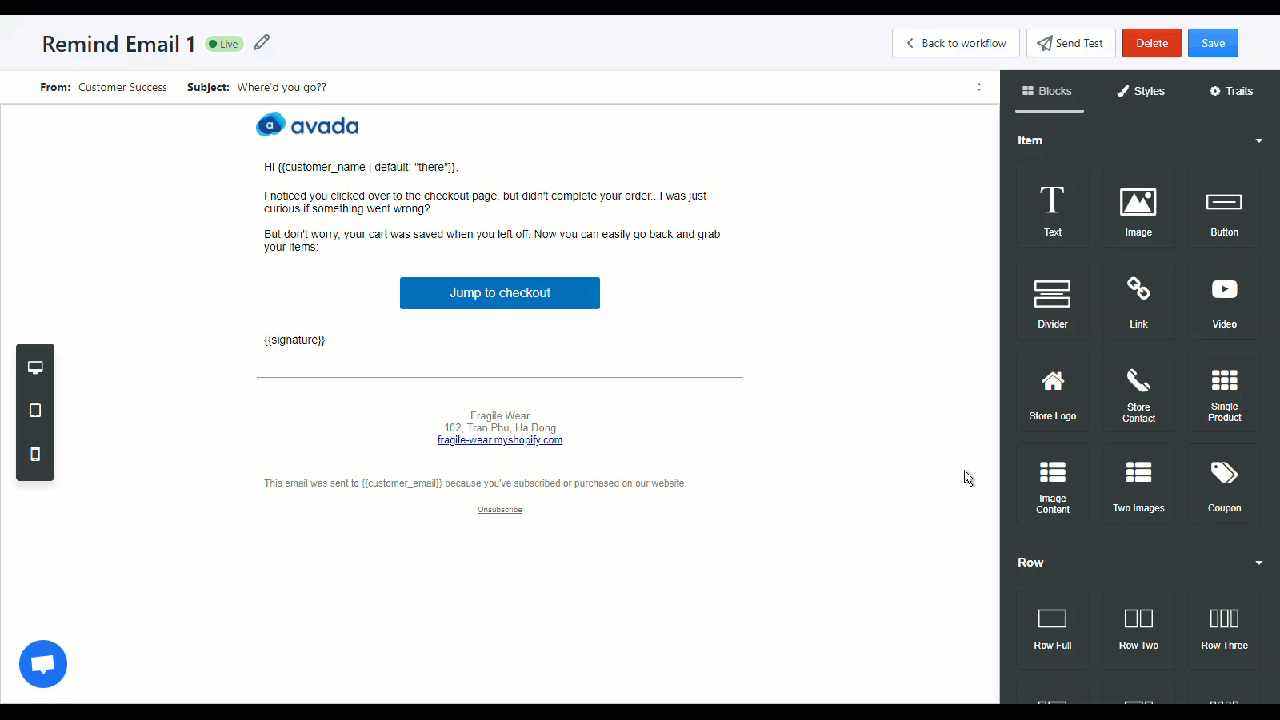This screenshot has width=1280, height=720.
Task: Pick the Coupon block icon
Action: pos(1224,474)
